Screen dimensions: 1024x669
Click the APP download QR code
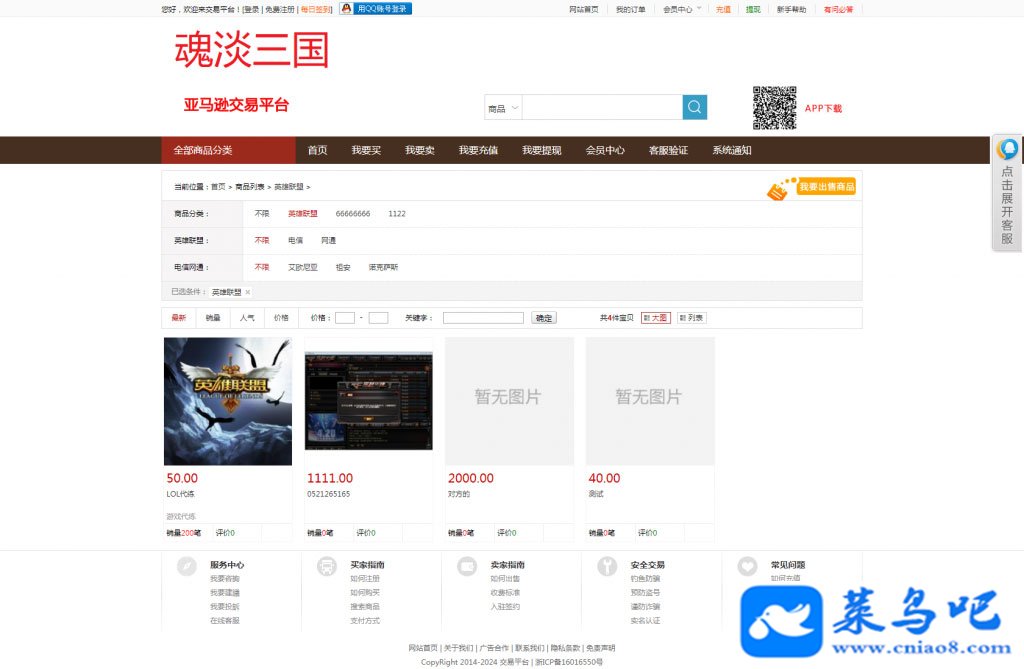tap(774, 108)
